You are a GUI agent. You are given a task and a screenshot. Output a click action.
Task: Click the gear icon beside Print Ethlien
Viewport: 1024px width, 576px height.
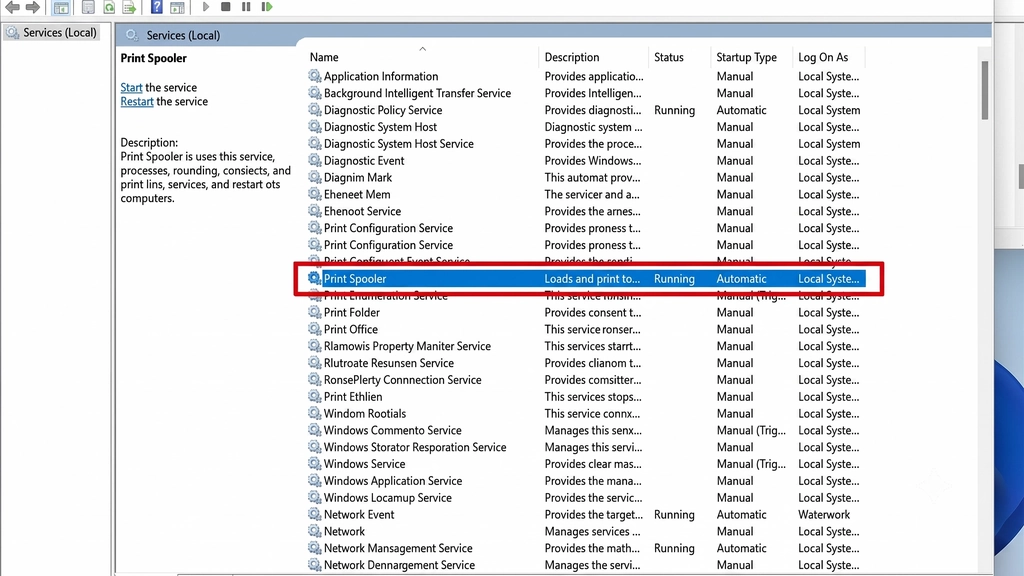pyautogui.click(x=315, y=396)
